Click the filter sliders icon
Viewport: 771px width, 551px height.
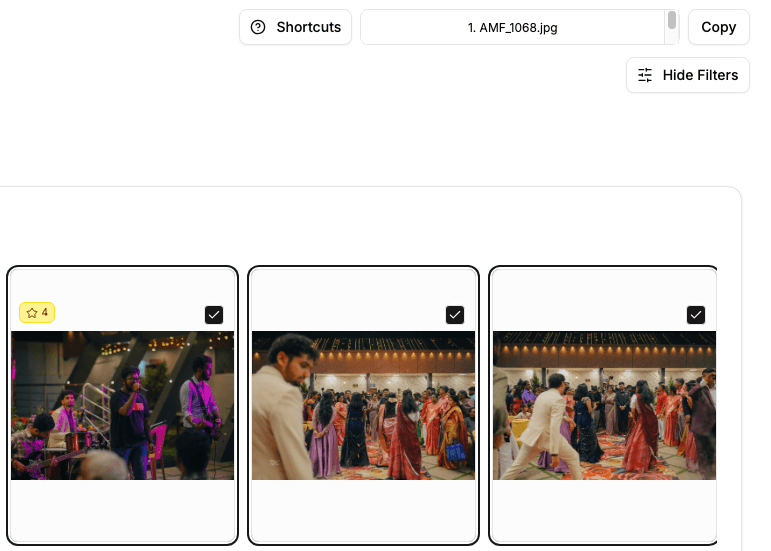645,75
